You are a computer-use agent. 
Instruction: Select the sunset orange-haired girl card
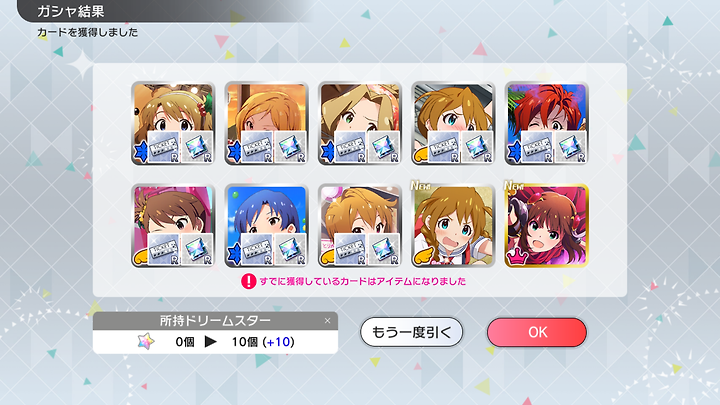tap(266, 123)
